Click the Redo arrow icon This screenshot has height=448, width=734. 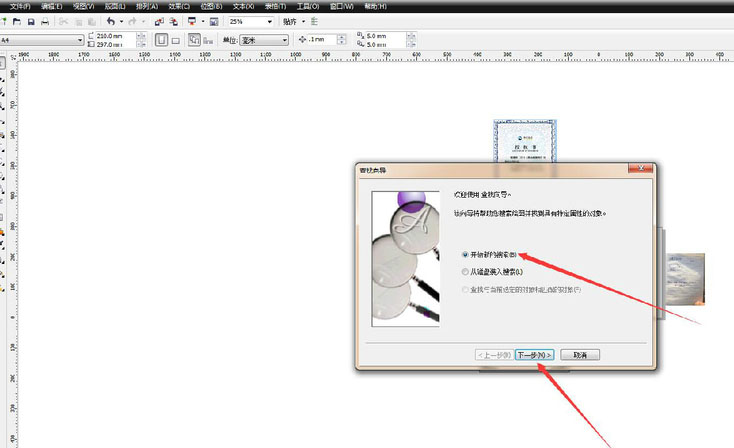click(x=132, y=22)
